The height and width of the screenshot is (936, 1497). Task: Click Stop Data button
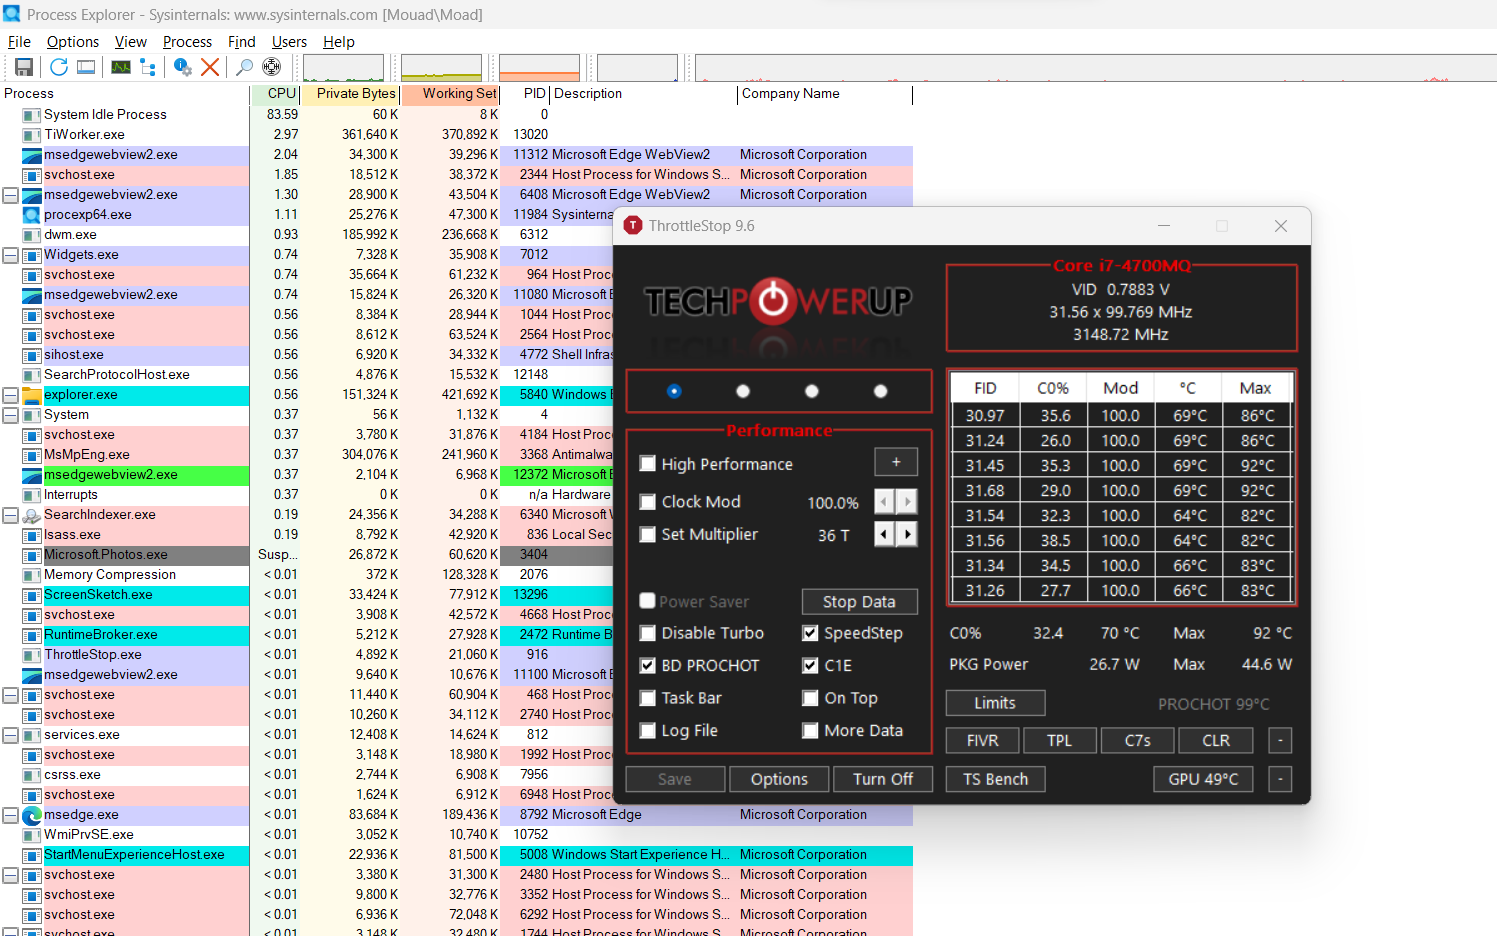[859, 602]
